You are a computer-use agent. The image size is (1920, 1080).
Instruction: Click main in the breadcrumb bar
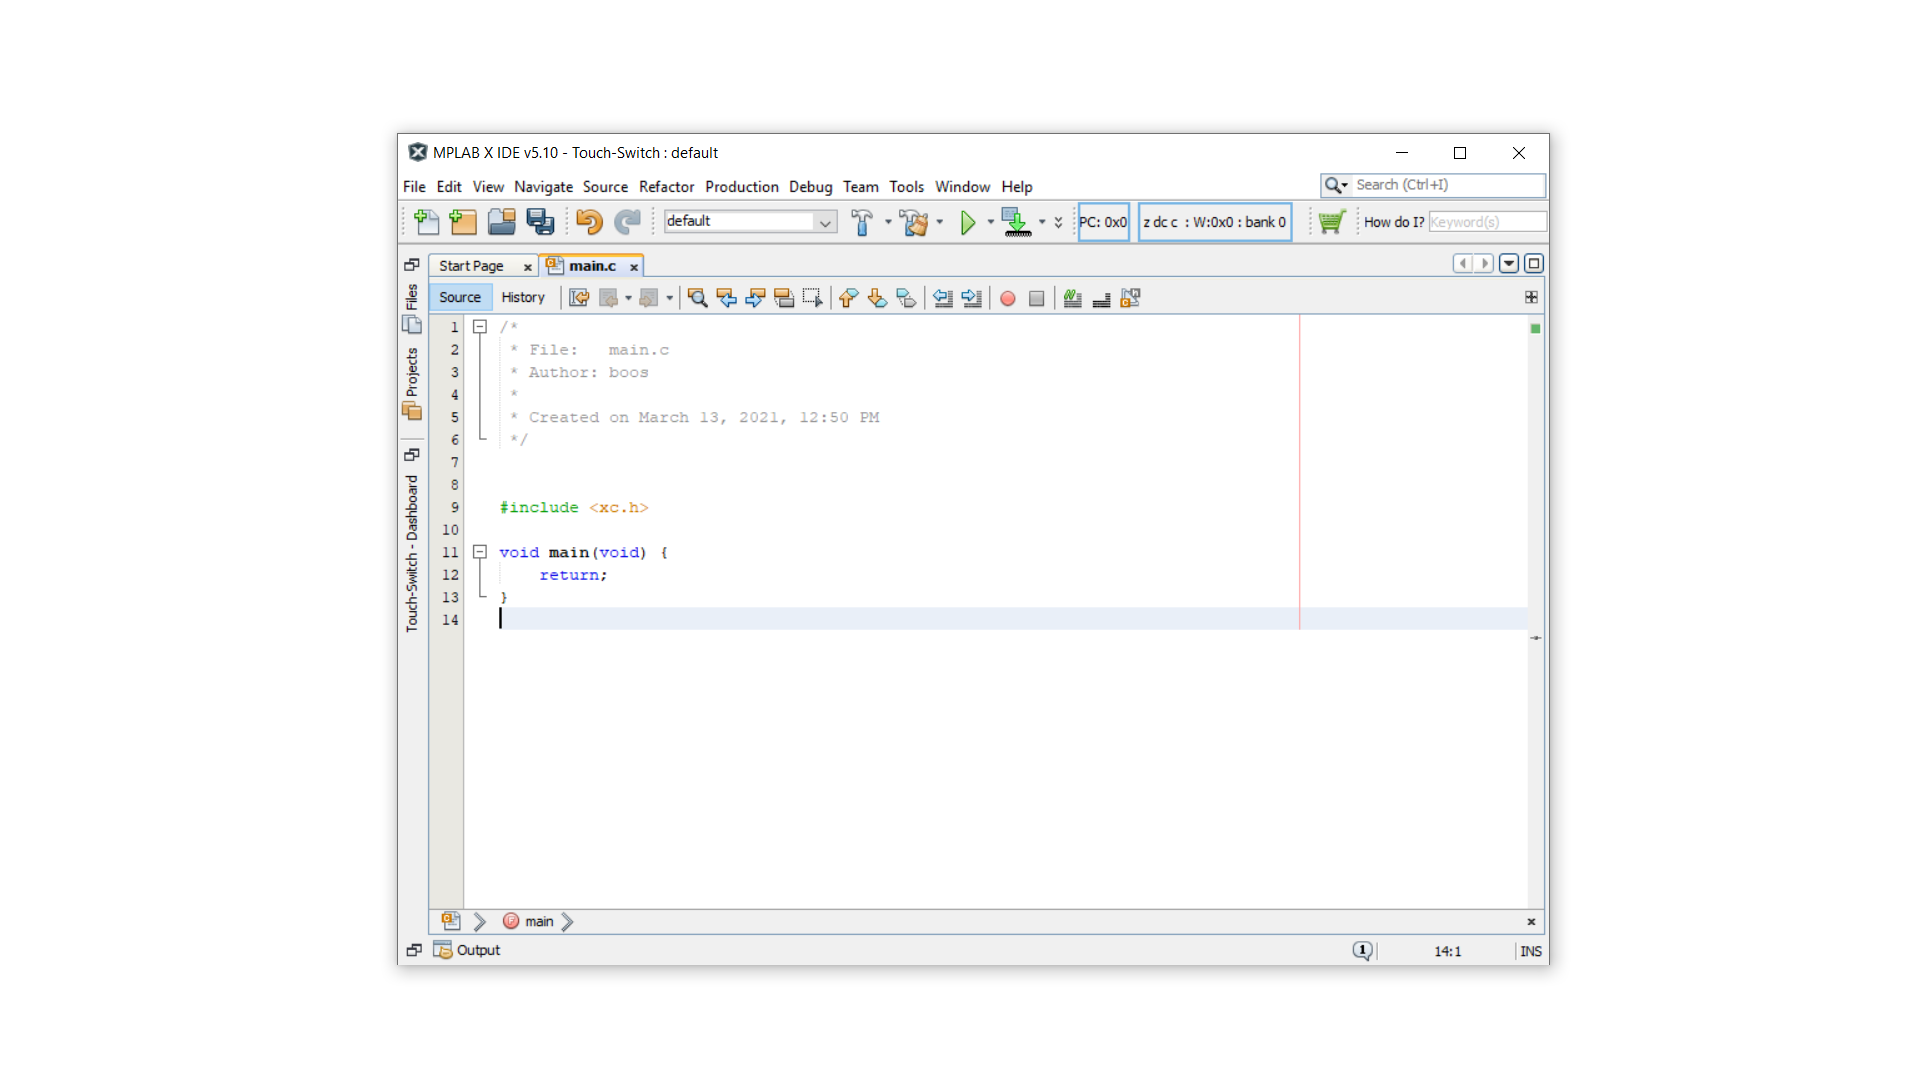point(539,922)
